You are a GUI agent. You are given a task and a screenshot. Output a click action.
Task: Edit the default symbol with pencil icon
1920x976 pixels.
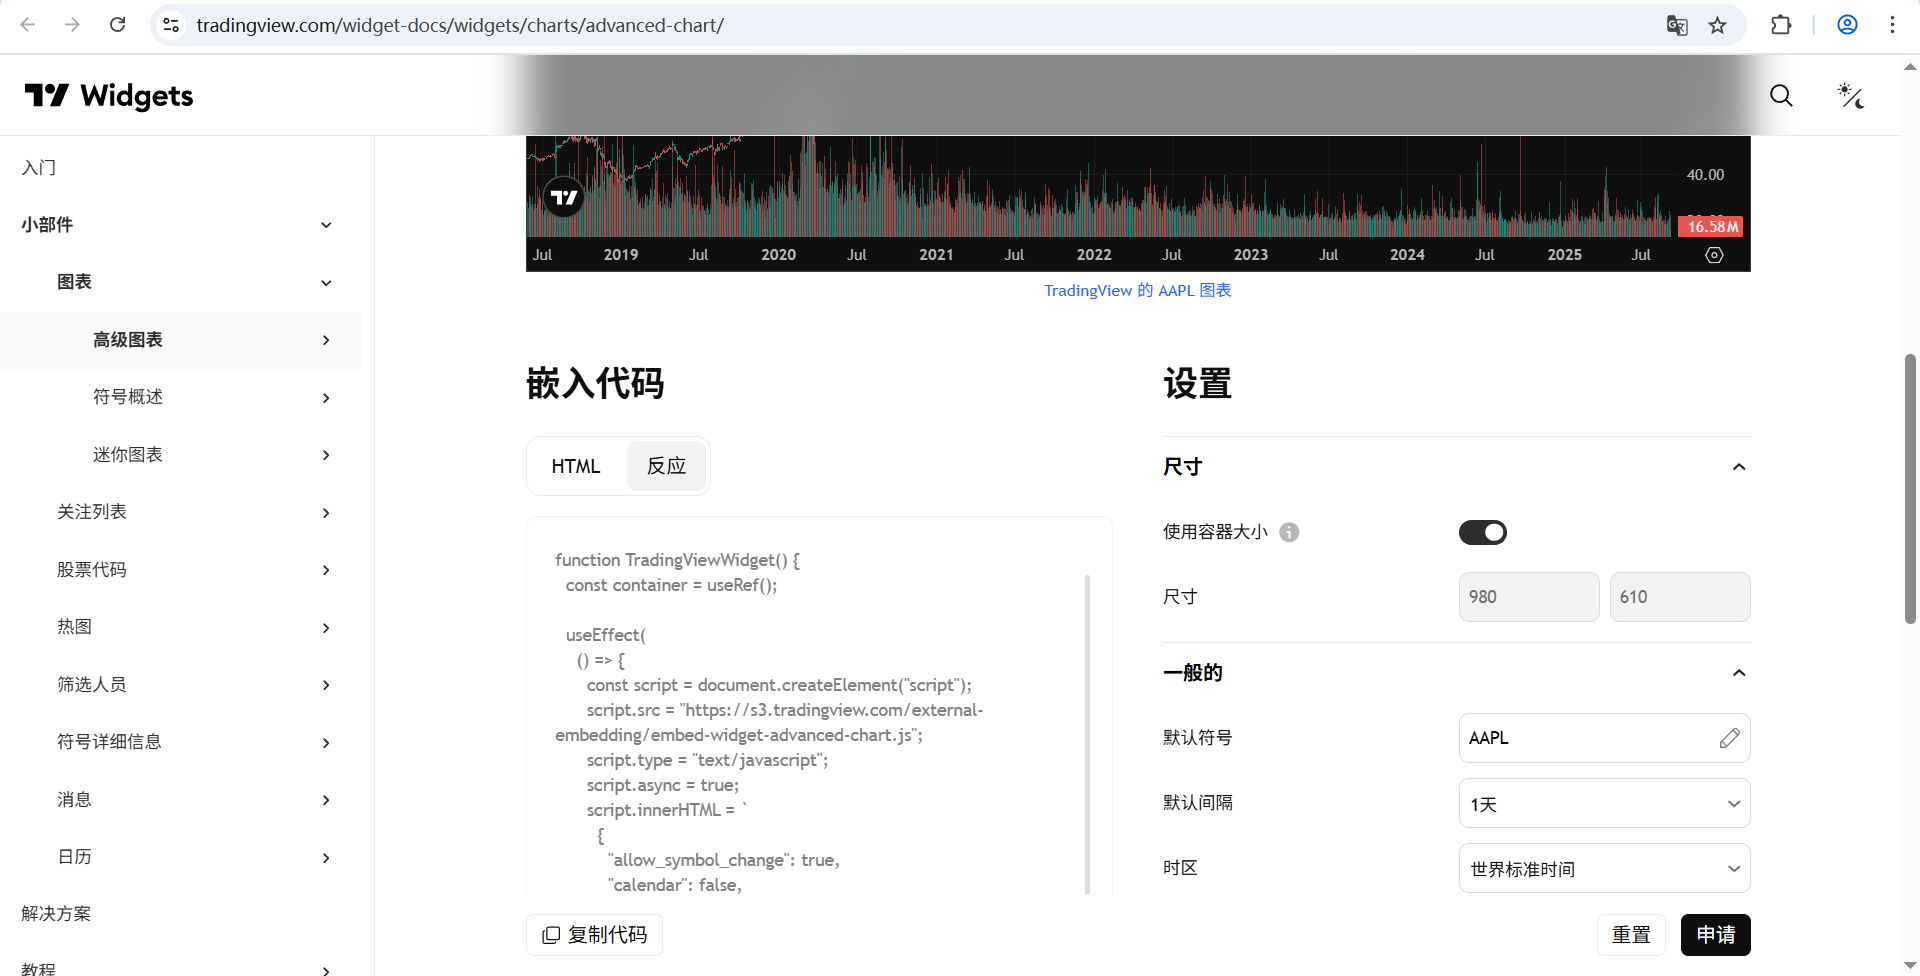point(1730,738)
